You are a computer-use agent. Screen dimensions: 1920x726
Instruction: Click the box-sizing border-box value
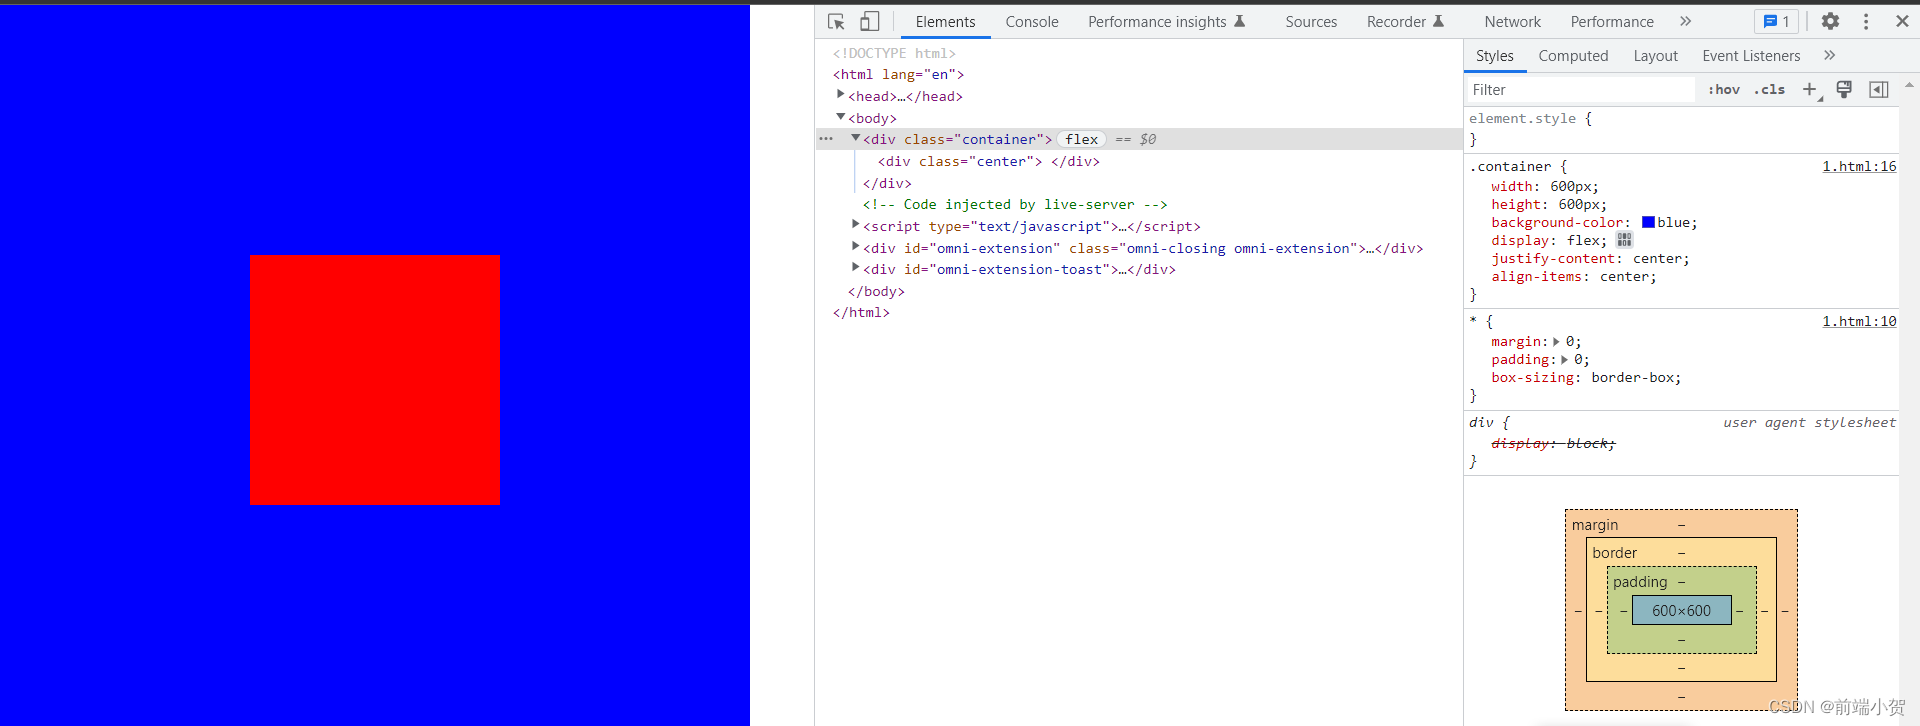coord(1632,377)
